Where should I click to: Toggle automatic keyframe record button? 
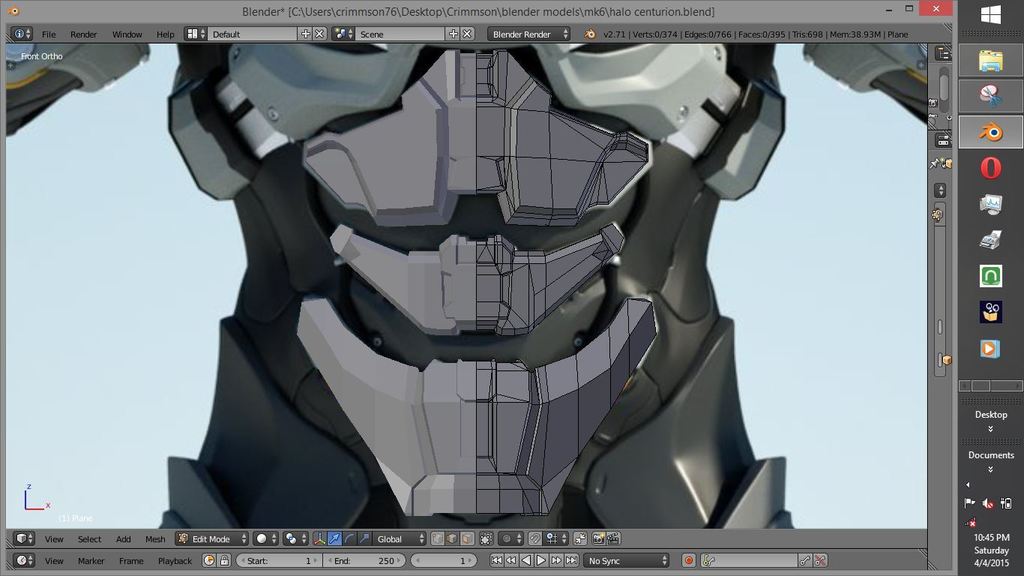(x=688, y=561)
